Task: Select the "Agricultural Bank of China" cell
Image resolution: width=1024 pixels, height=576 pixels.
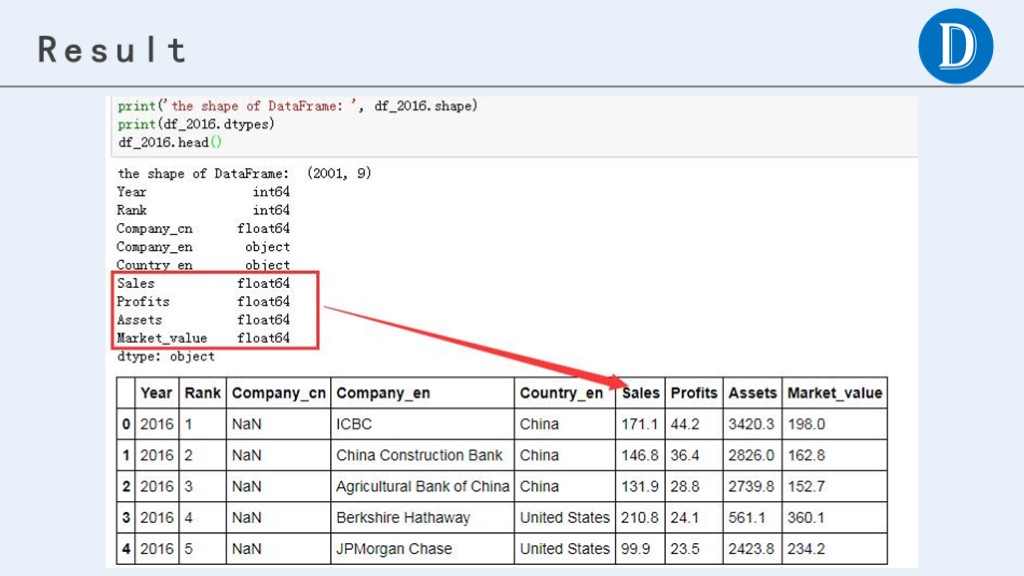Action: (x=423, y=487)
